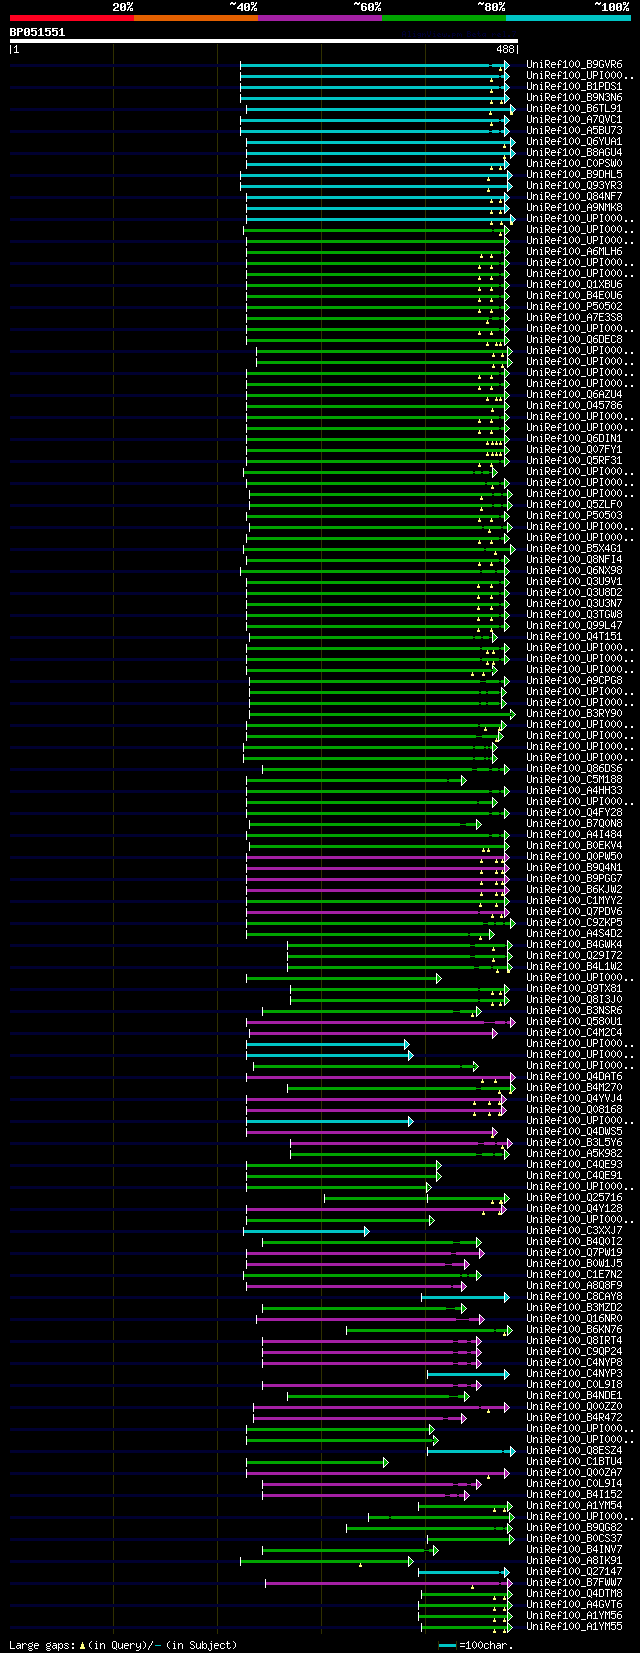Select the UniRef100_Q6NX98 label
Image resolution: width=640 pixels, height=1653 pixels.
coord(574,570)
